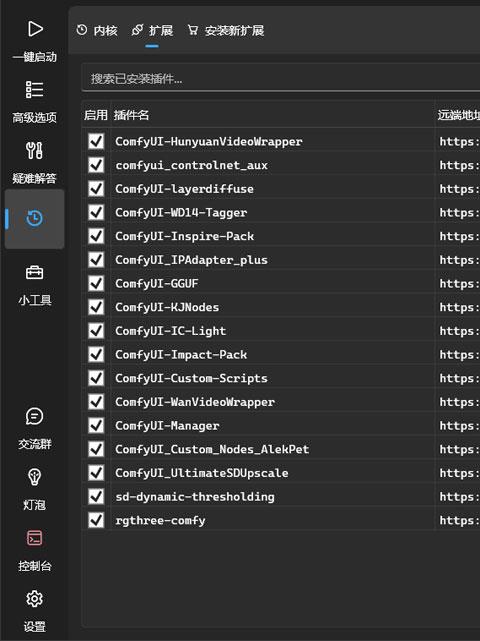This screenshot has height=641, width=480.
Task: Click https link in ComfyUI-GGUF row
Action: point(459,284)
